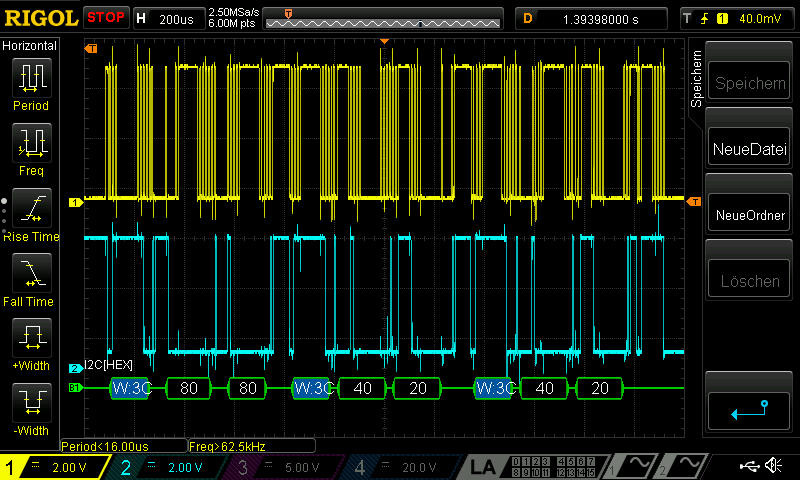Select the Period measurement icon
Image resolution: width=800 pixels, height=480 pixels.
pos(30,78)
